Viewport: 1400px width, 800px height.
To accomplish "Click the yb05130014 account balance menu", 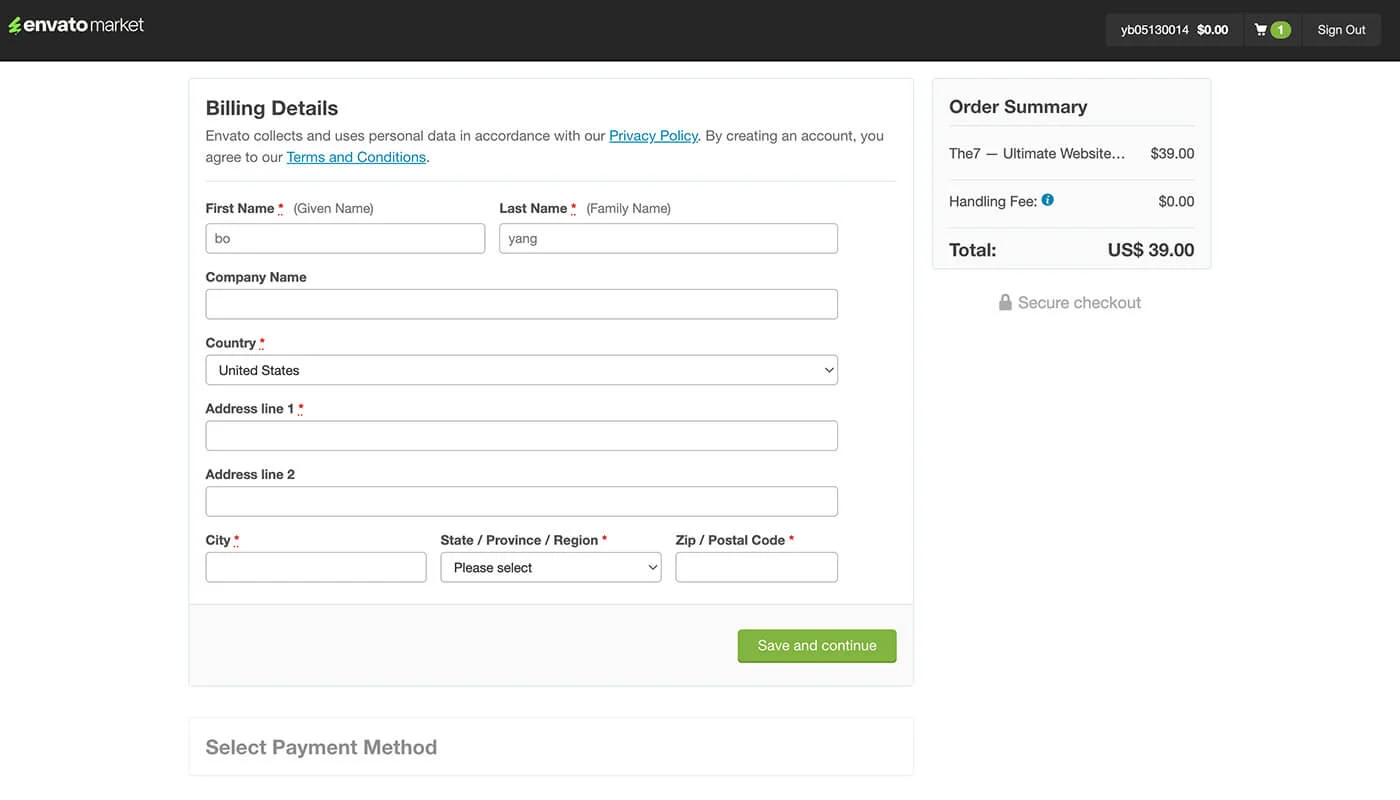I will [x=1174, y=30].
